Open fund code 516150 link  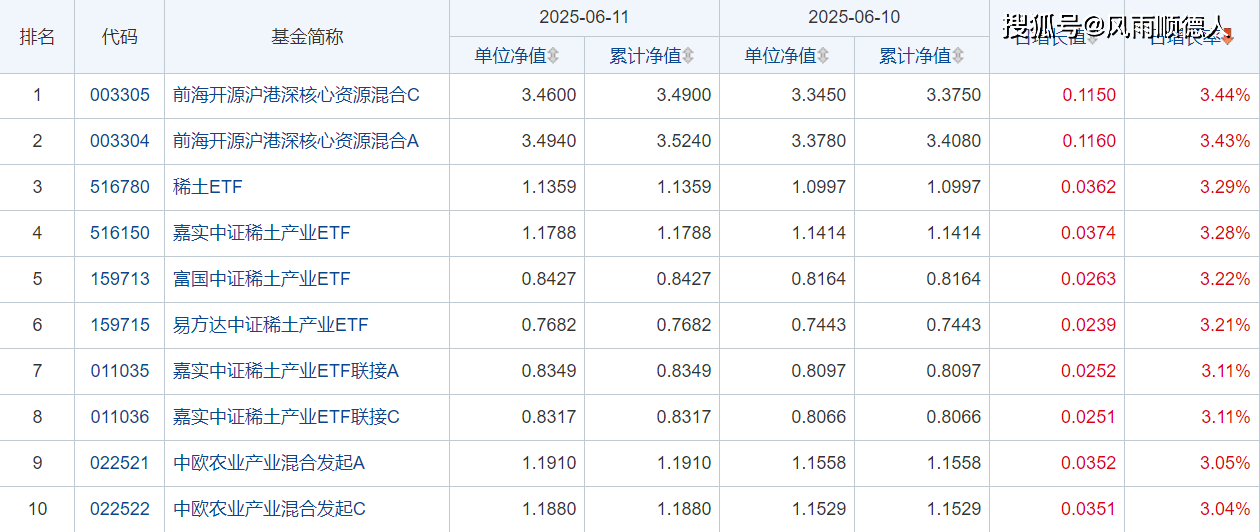[x=120, y=234]
